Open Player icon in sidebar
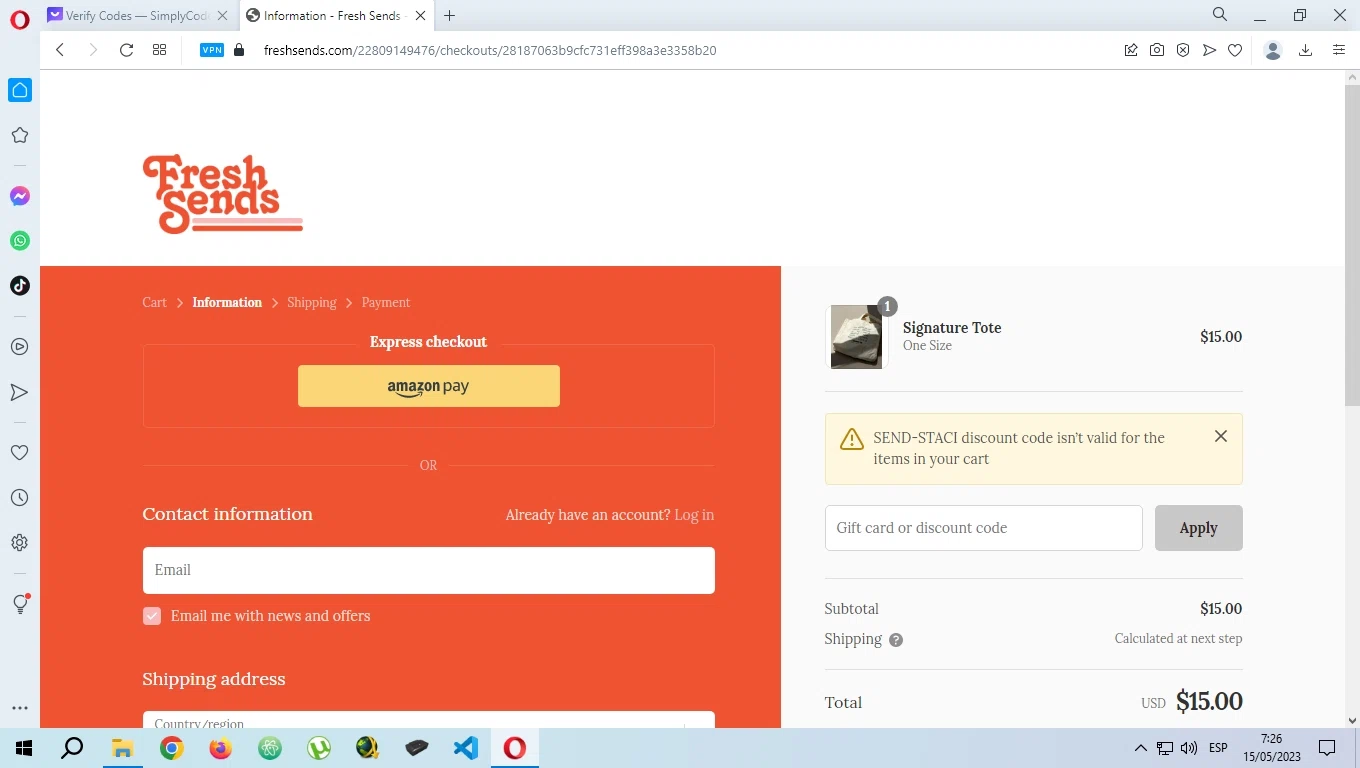 [19, 347]
